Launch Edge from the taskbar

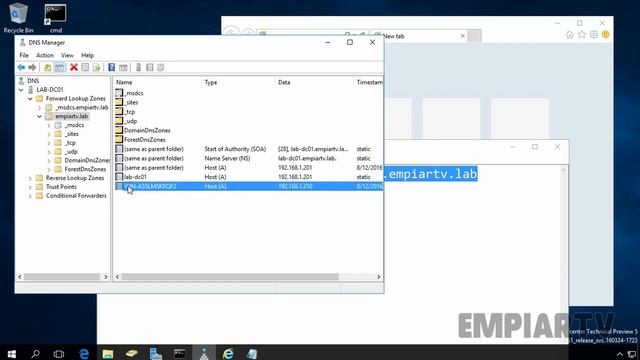click(84, 353)
